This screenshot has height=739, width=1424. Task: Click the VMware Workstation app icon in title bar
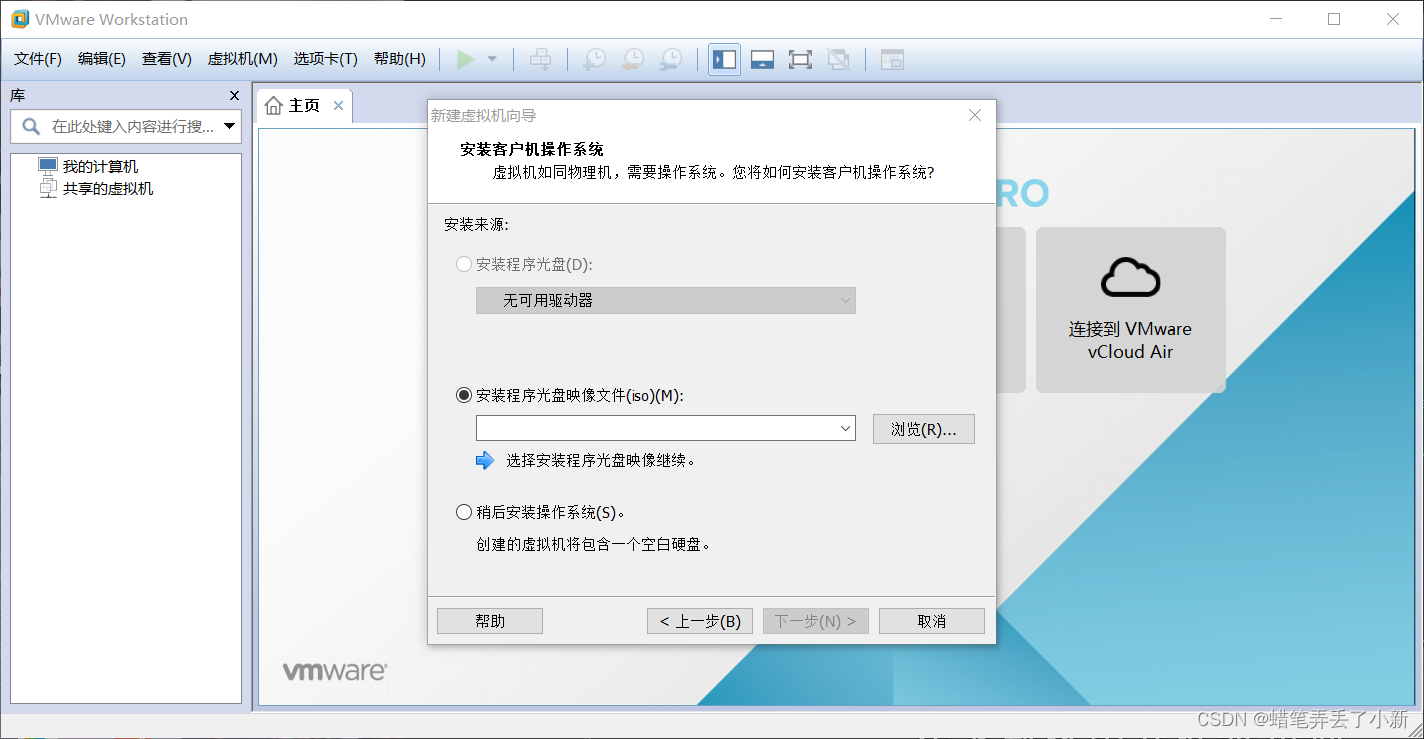tap(19, 19)
